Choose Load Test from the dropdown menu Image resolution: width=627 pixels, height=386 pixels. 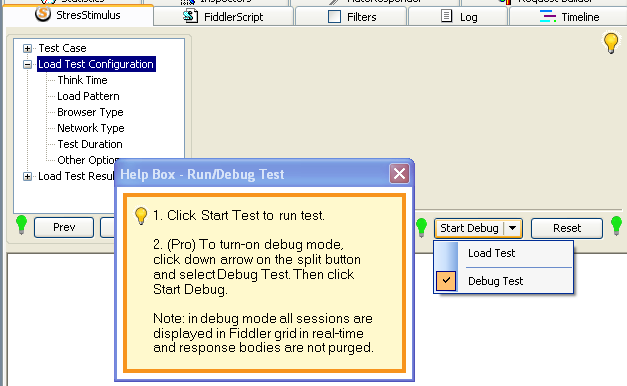point(504,253)
